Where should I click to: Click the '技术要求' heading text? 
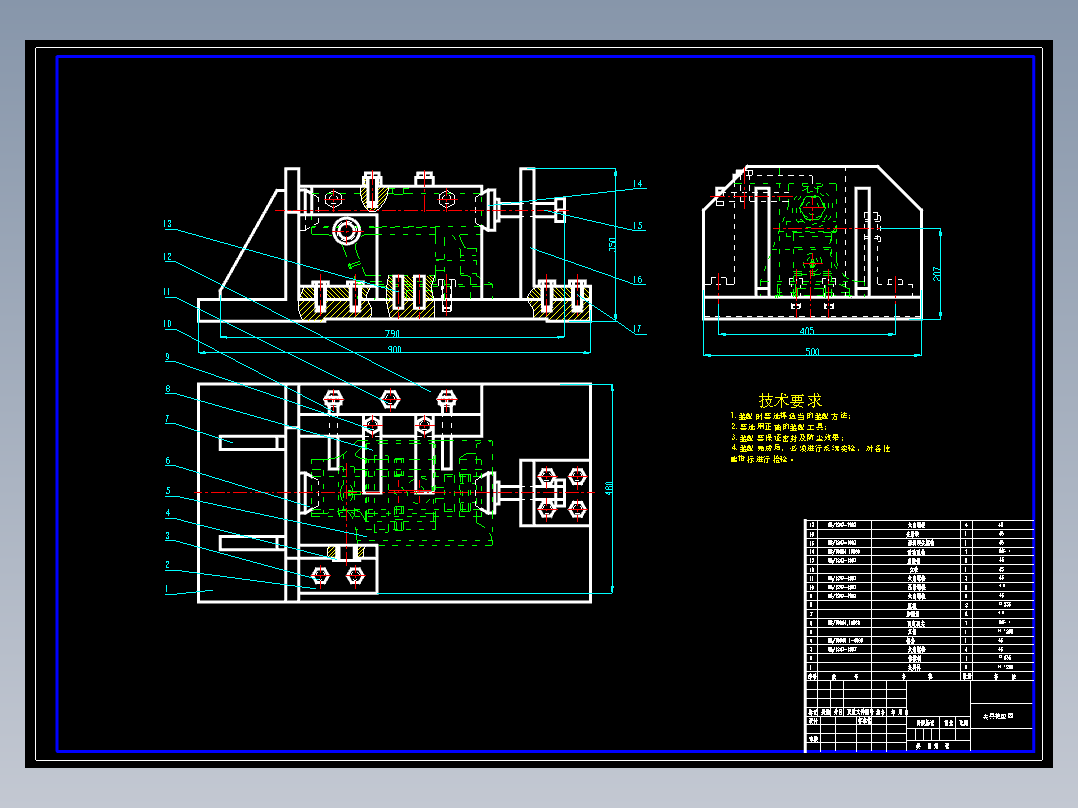click(x=790, y=400)
